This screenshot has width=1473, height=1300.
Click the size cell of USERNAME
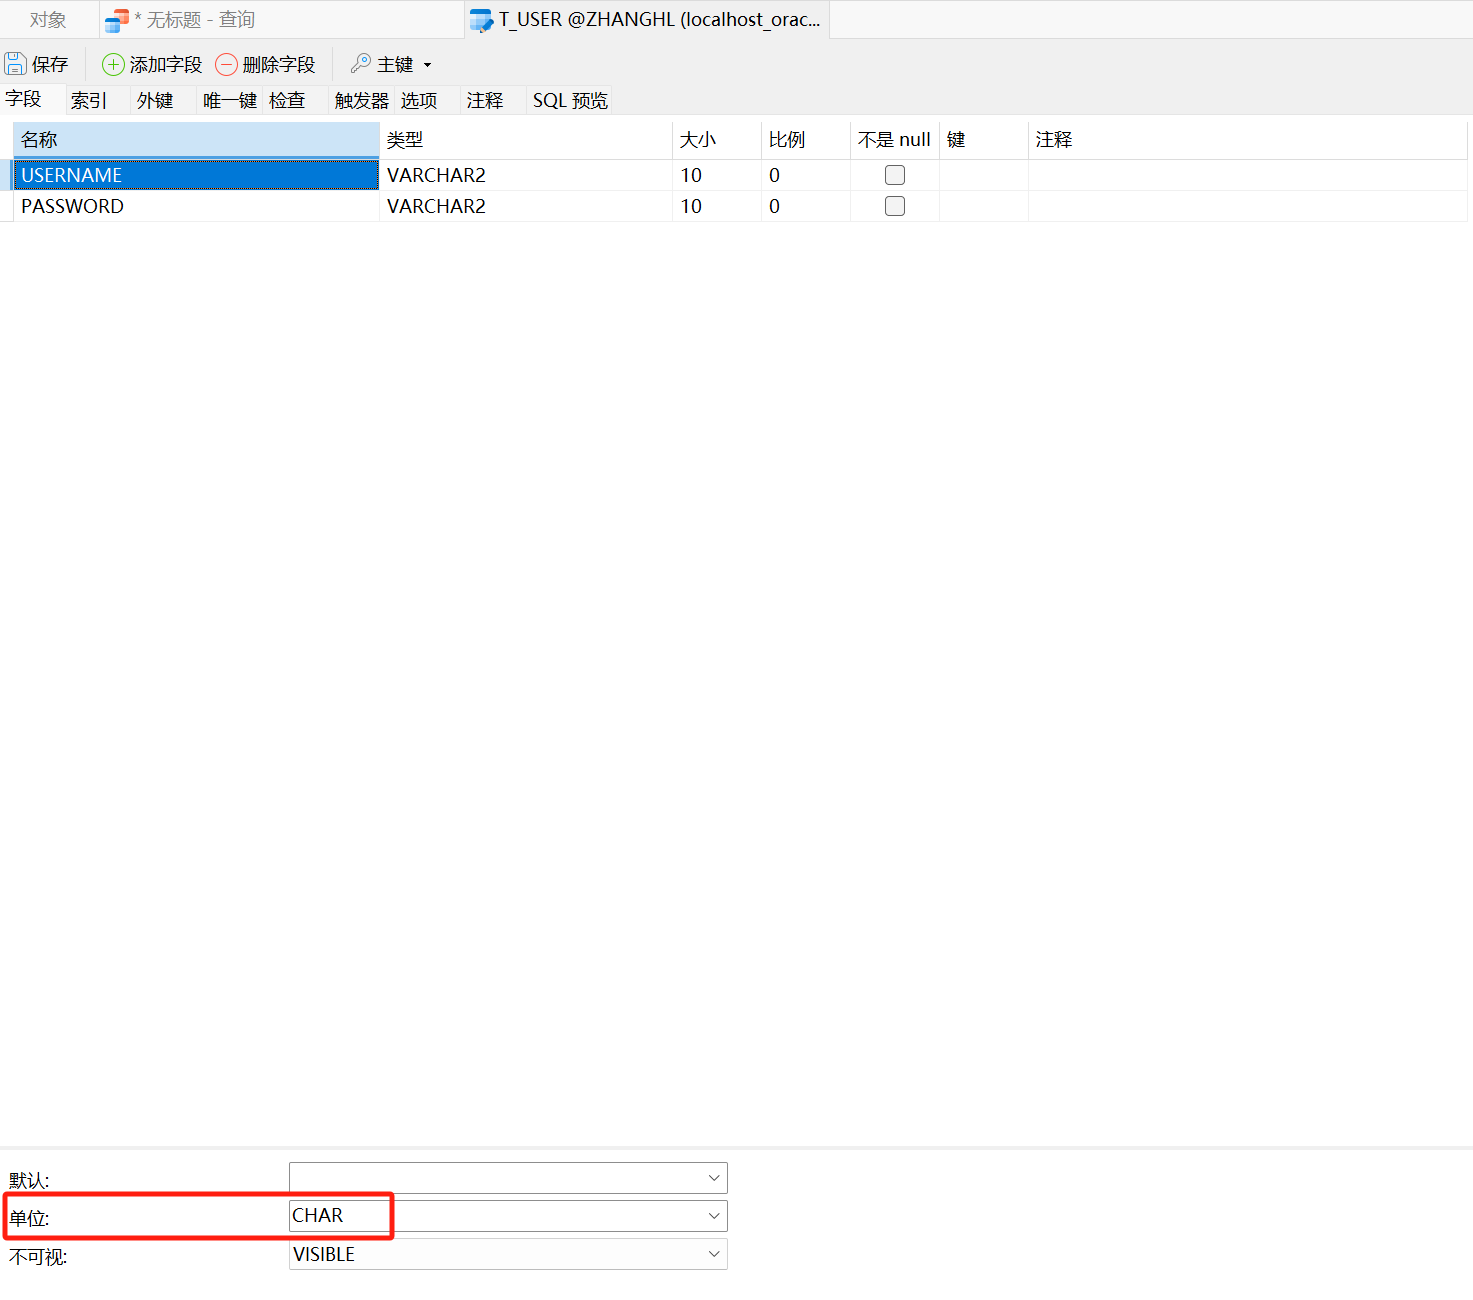tap(715, 175)
